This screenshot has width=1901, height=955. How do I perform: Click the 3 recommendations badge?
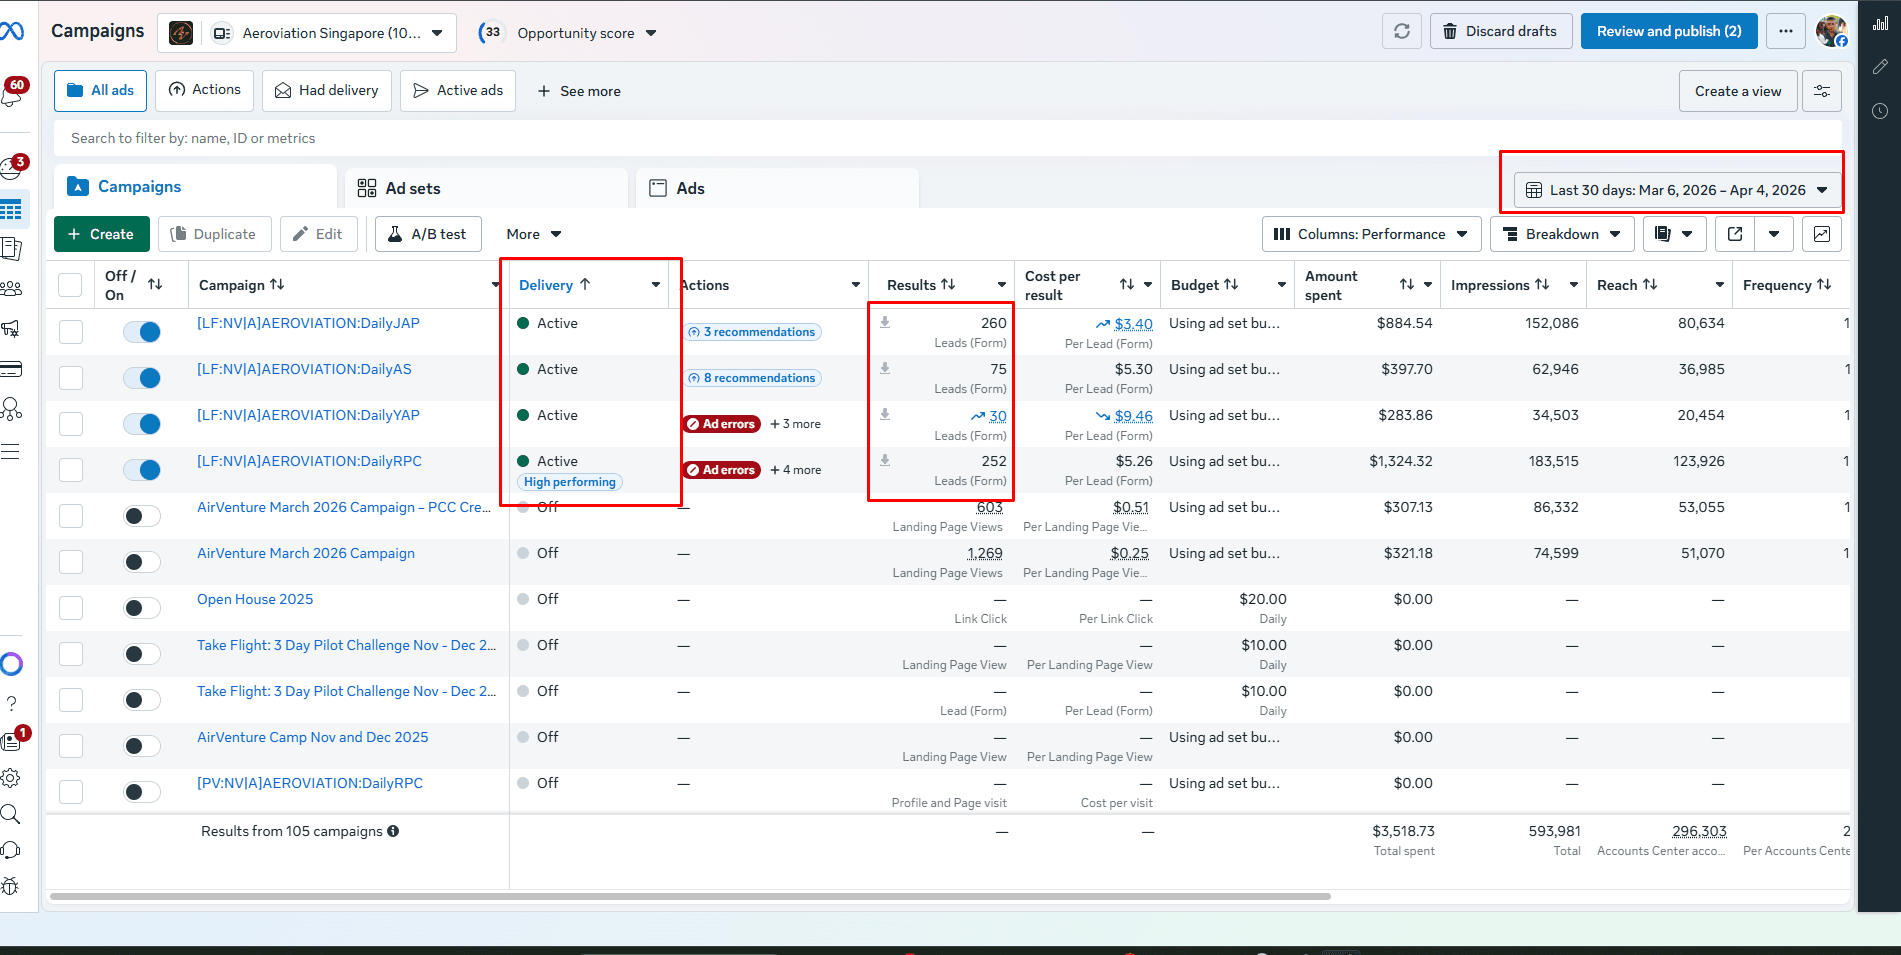click(x=753, y=332)
